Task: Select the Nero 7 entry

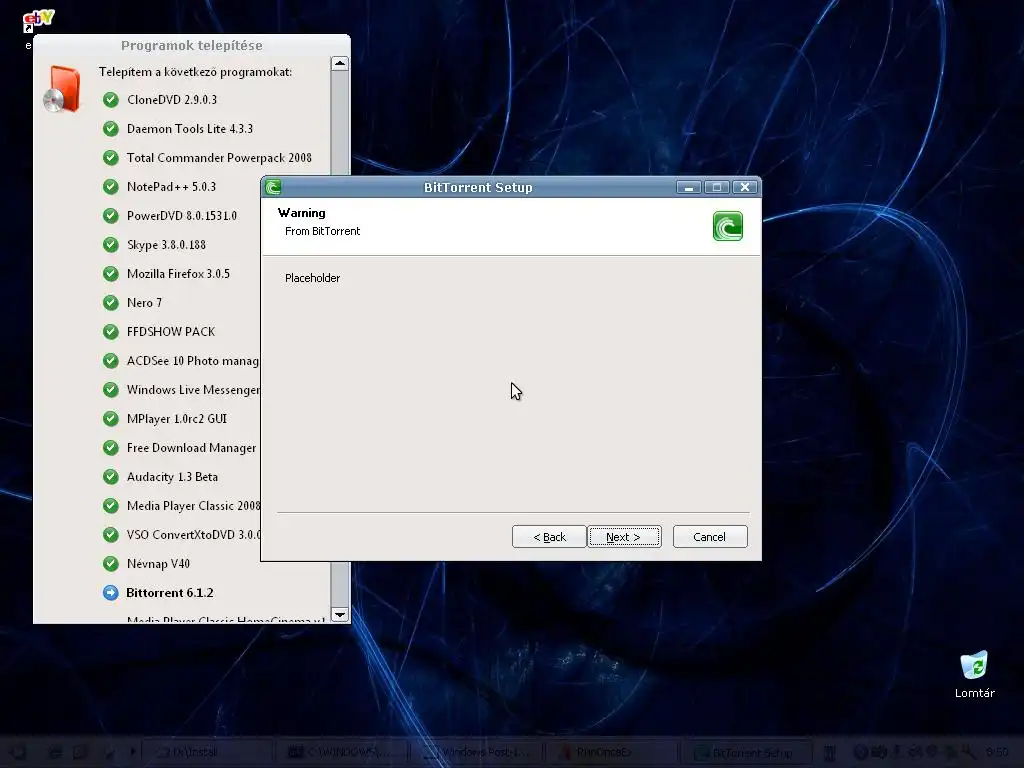Action: (144, 302)
